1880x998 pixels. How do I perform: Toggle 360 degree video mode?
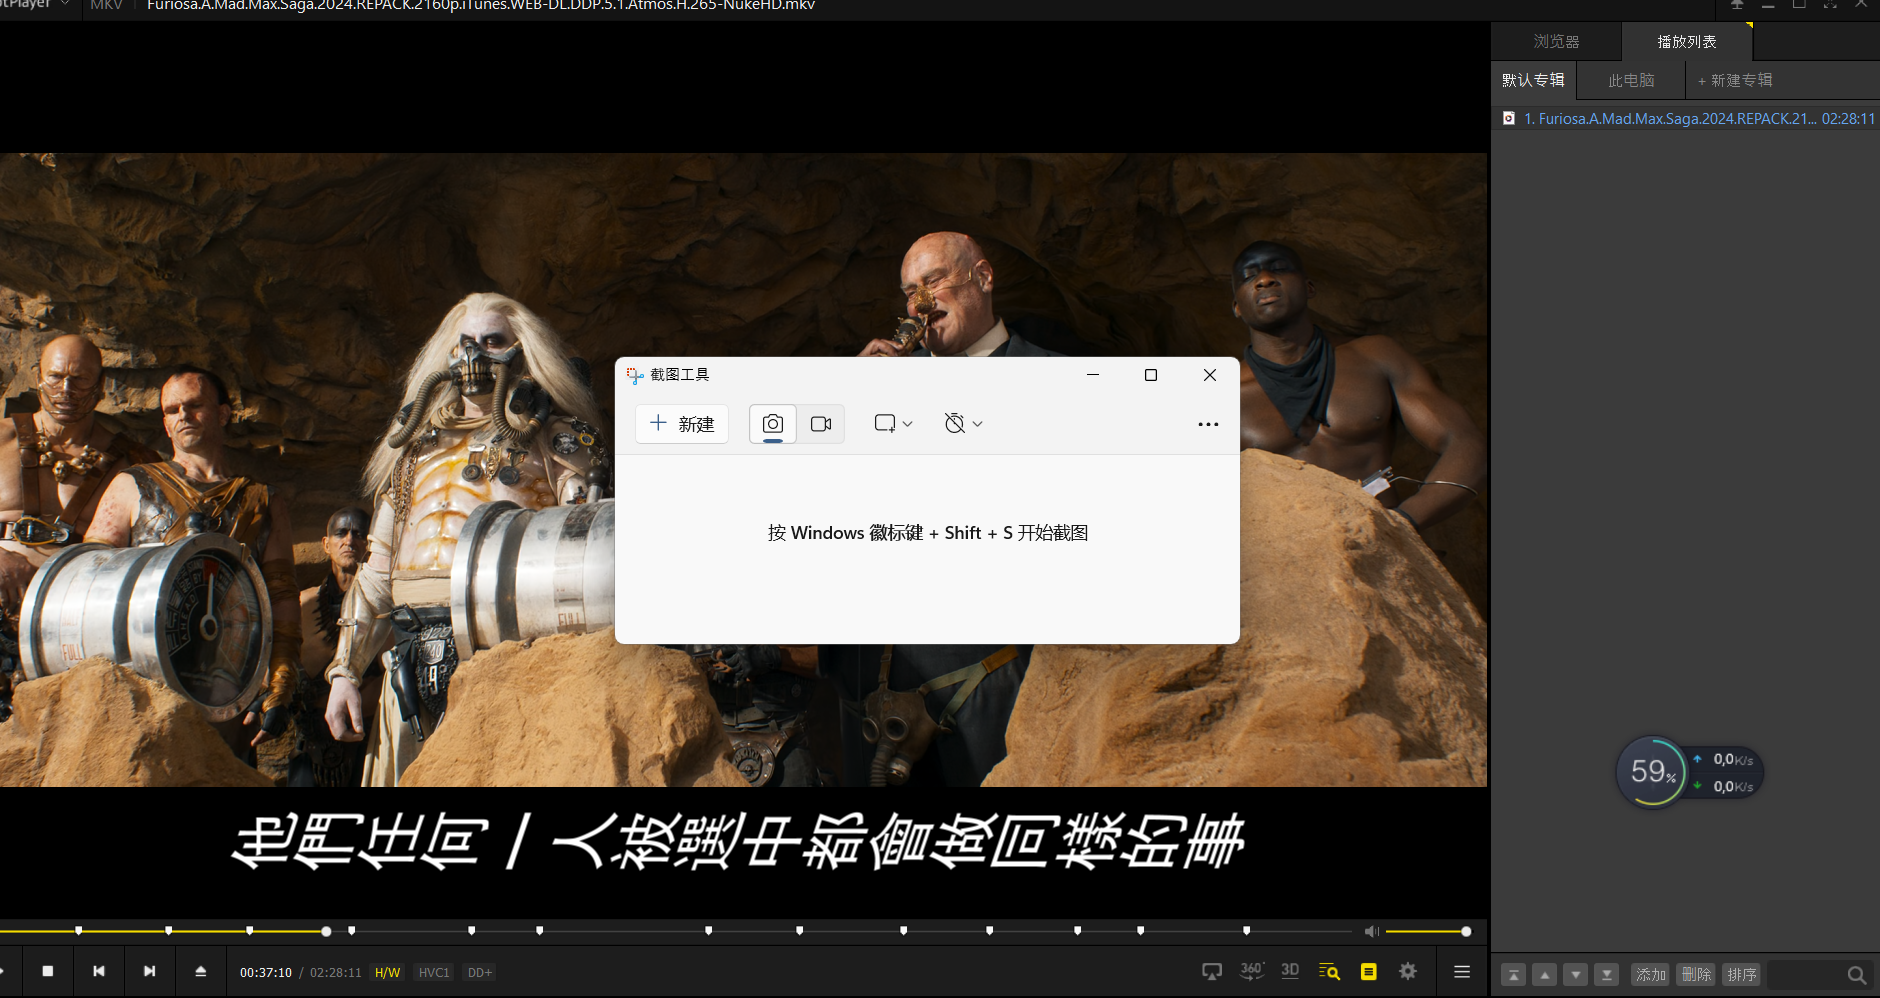1252,971
